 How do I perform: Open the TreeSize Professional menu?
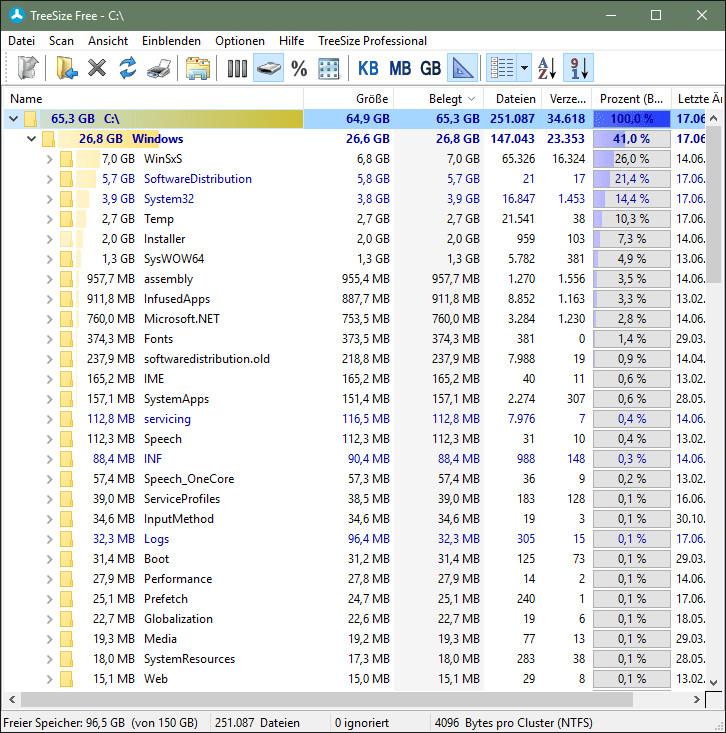tap(373, 41)
